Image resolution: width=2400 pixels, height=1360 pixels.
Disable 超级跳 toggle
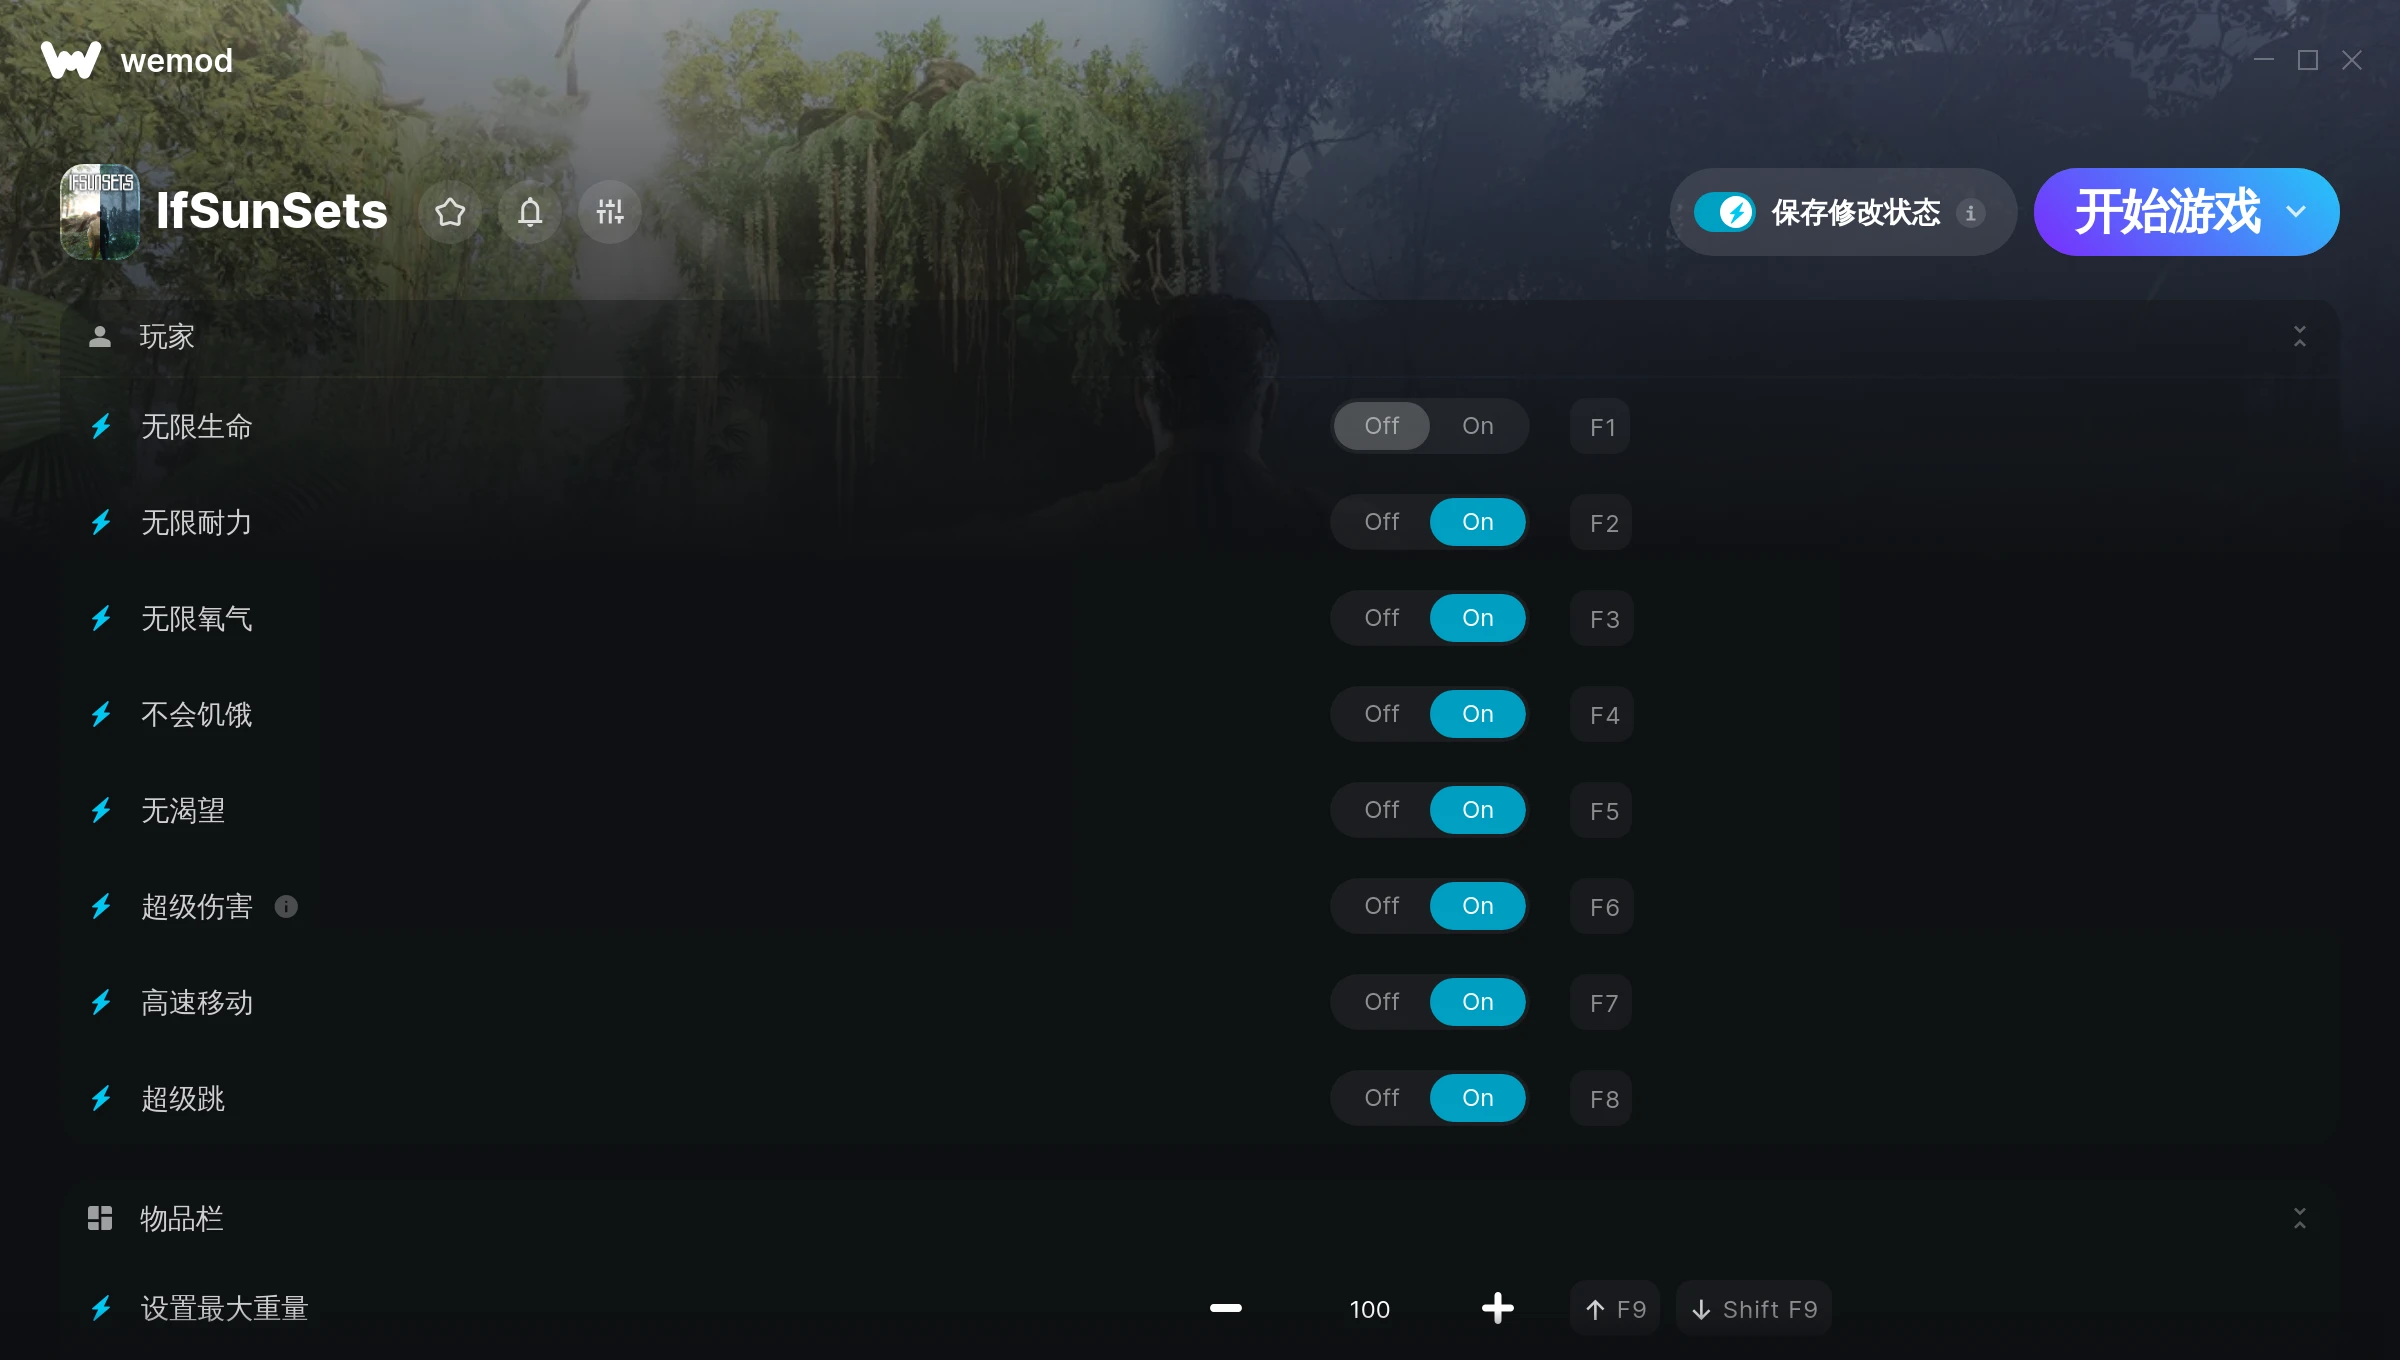1381,1096
